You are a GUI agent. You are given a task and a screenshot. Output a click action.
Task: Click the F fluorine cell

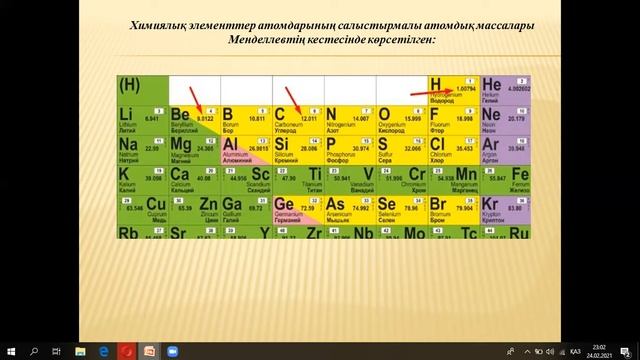pyautogui.click(x=454, y=120)
